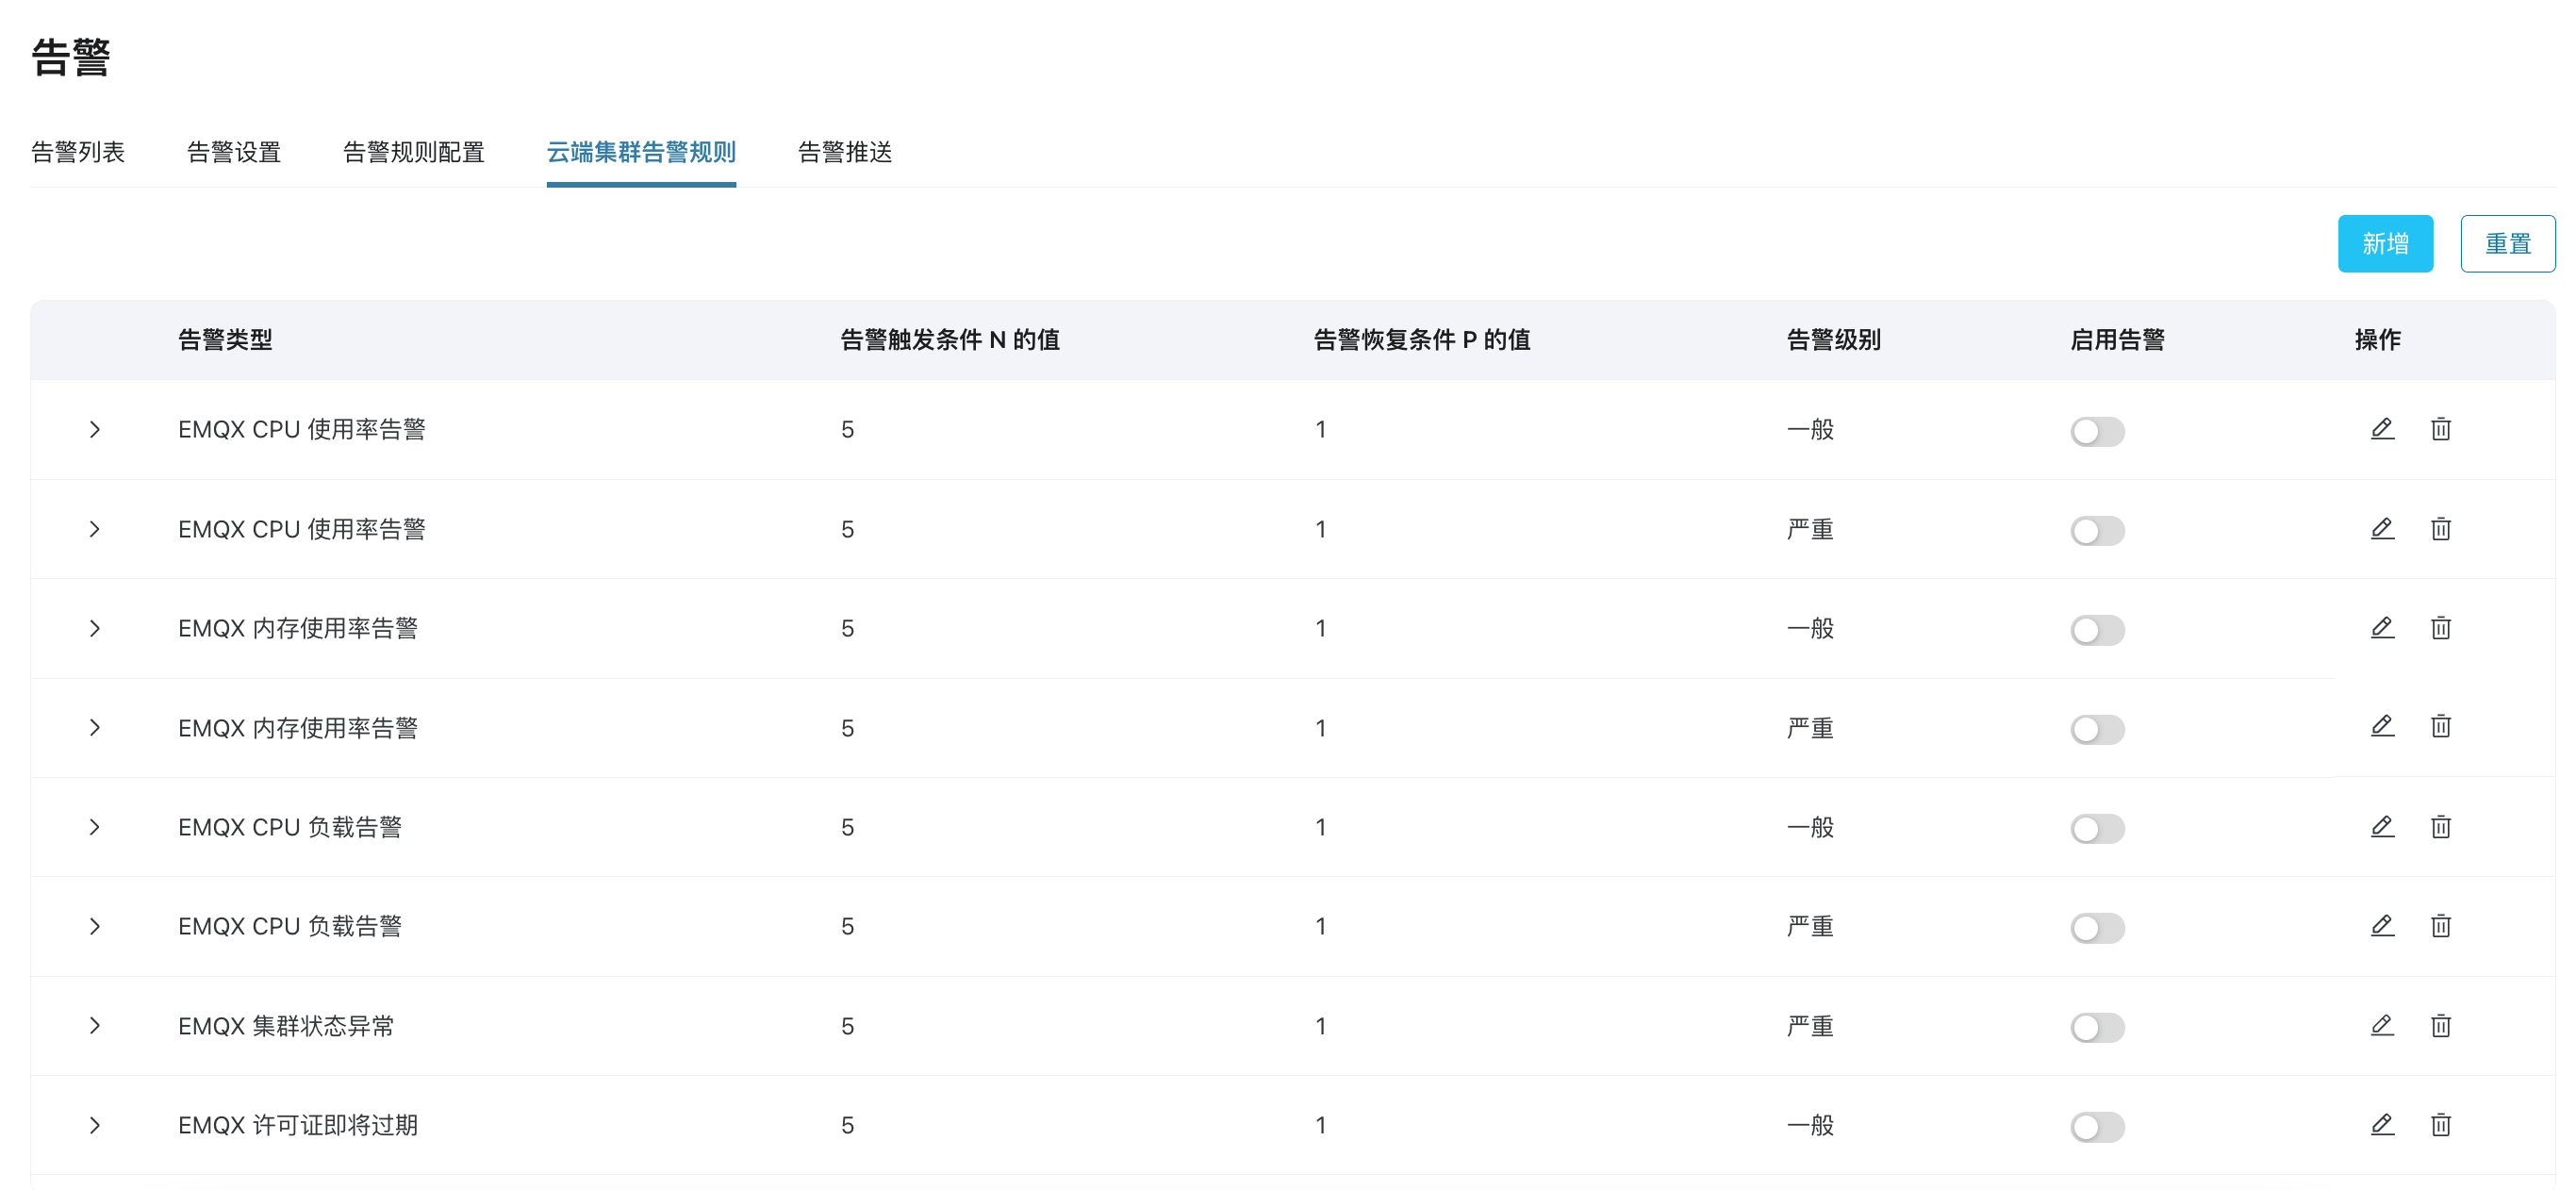This screenshot has height=1190, width=2576.
Task: Edit the first EMQX CPU 使用率告警 rule
Action: click(x=2382, y=429)
